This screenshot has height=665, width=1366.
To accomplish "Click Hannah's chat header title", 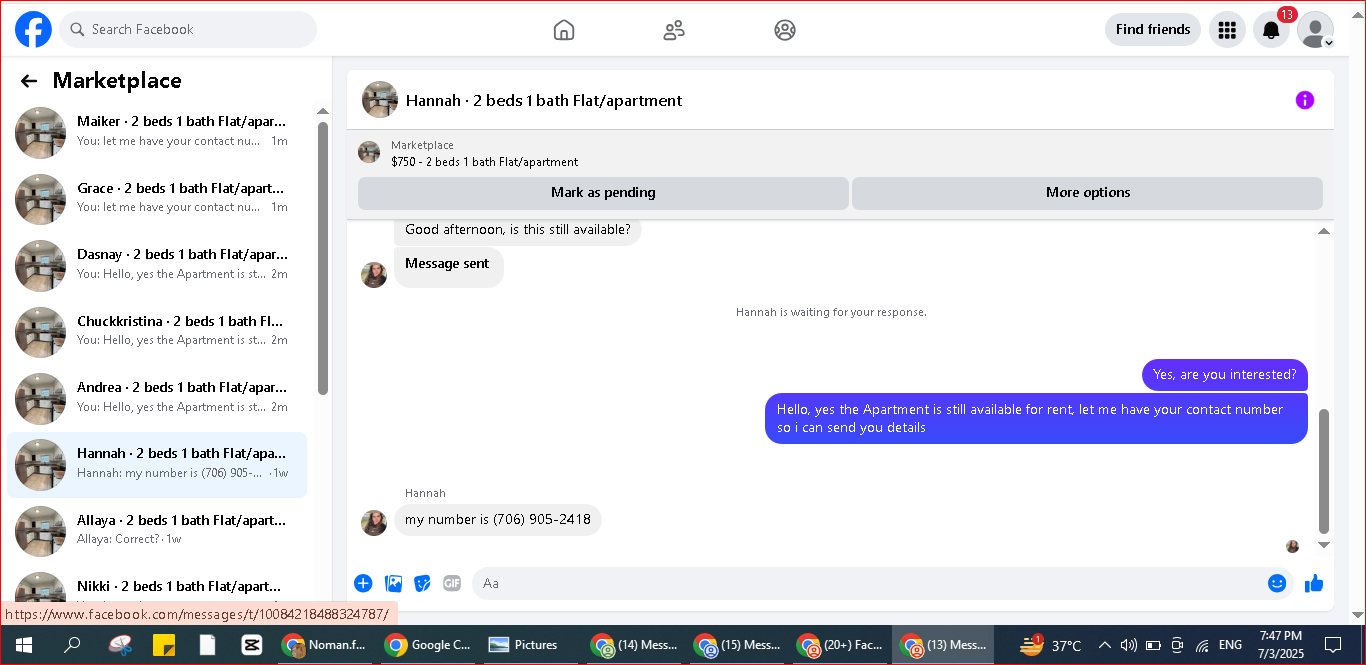I will tap(544, 100).
